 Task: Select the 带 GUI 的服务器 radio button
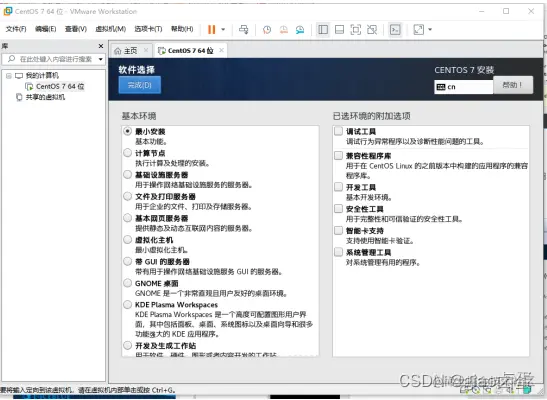click(128, 261)
